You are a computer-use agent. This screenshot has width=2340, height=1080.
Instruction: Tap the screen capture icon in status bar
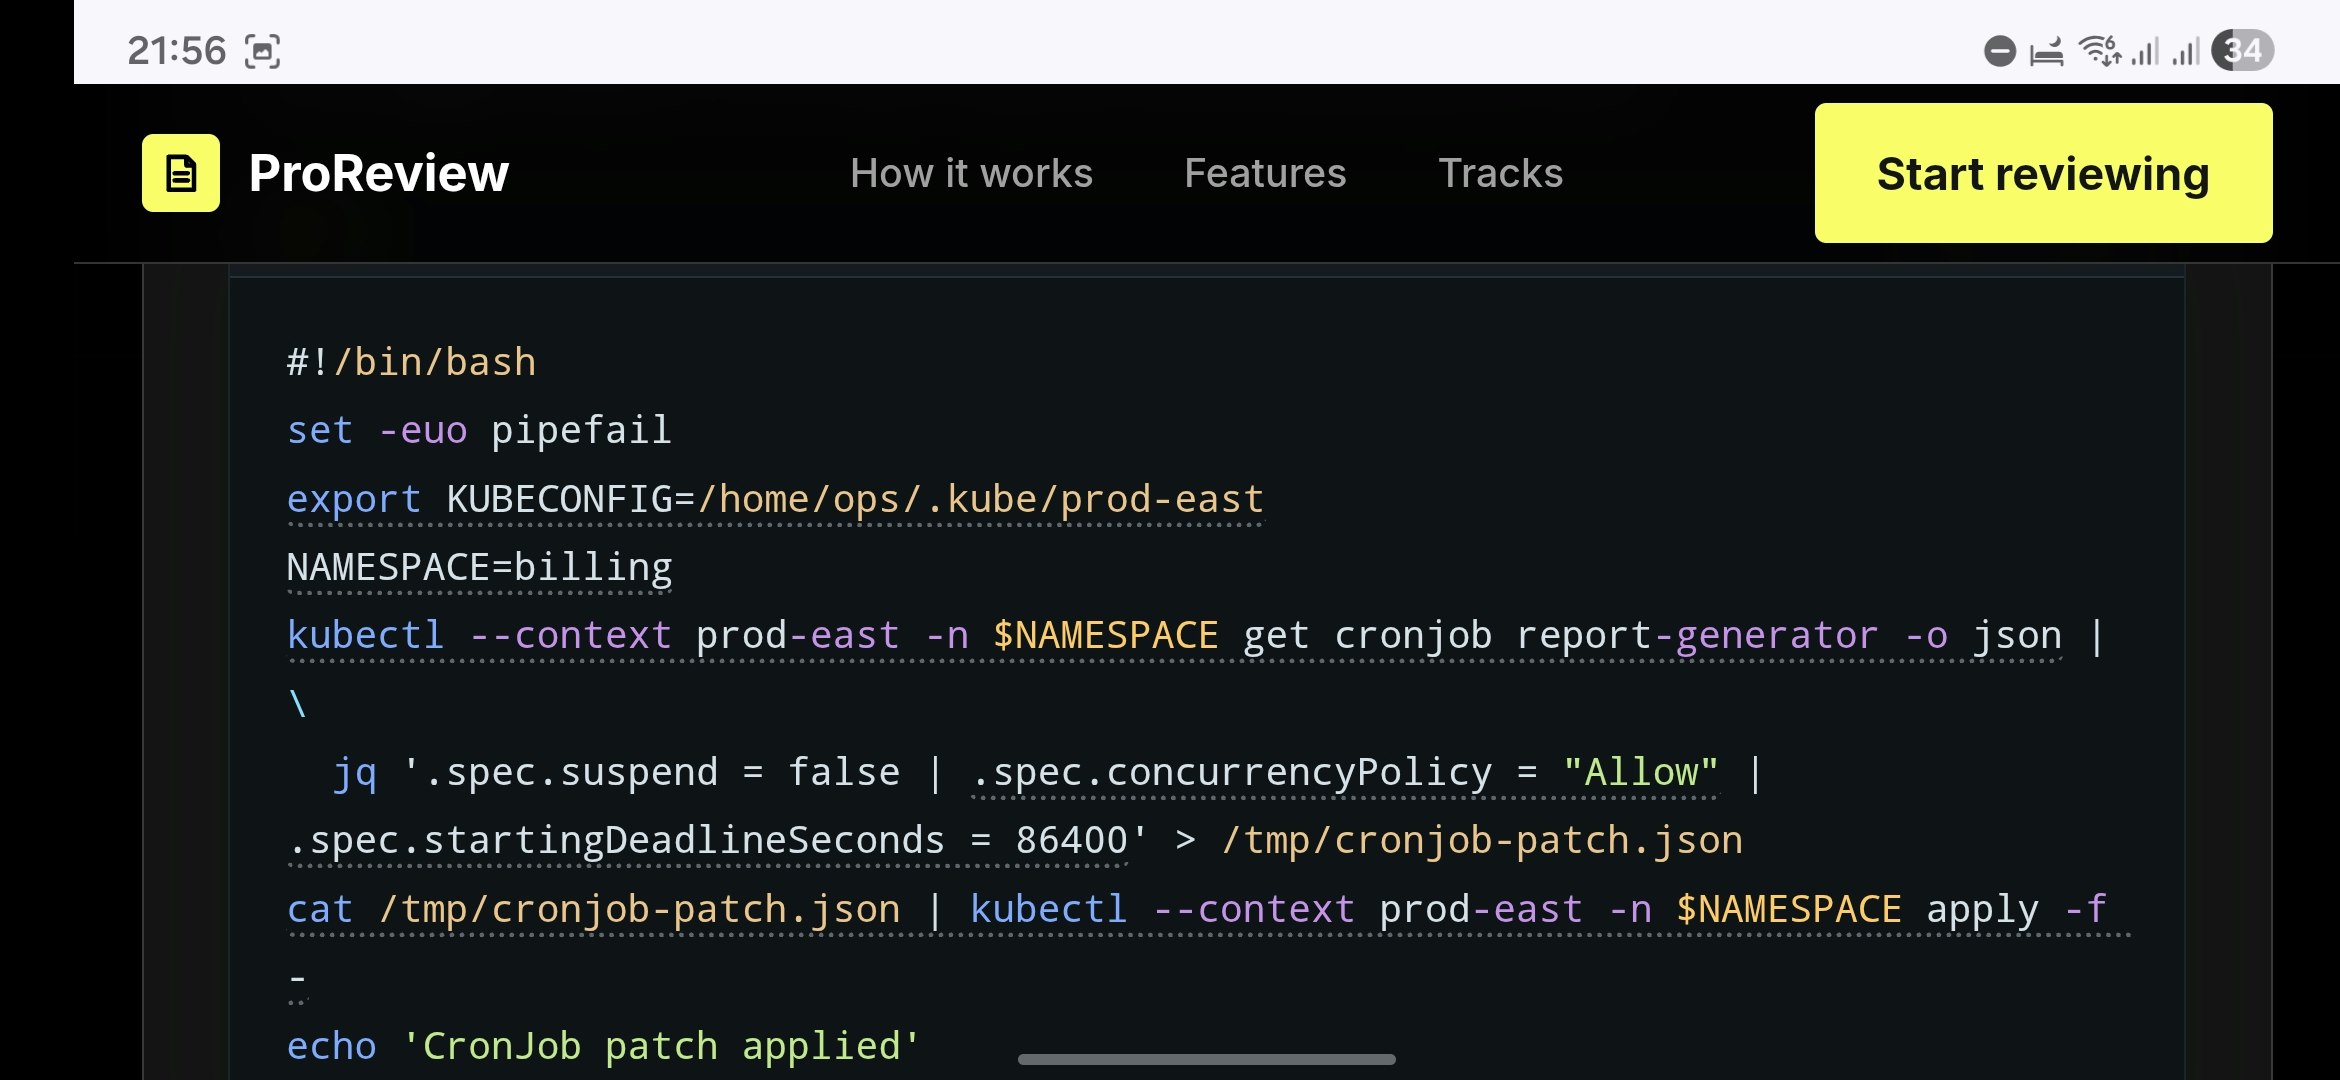pyautogui.click(x=262, y=51)
